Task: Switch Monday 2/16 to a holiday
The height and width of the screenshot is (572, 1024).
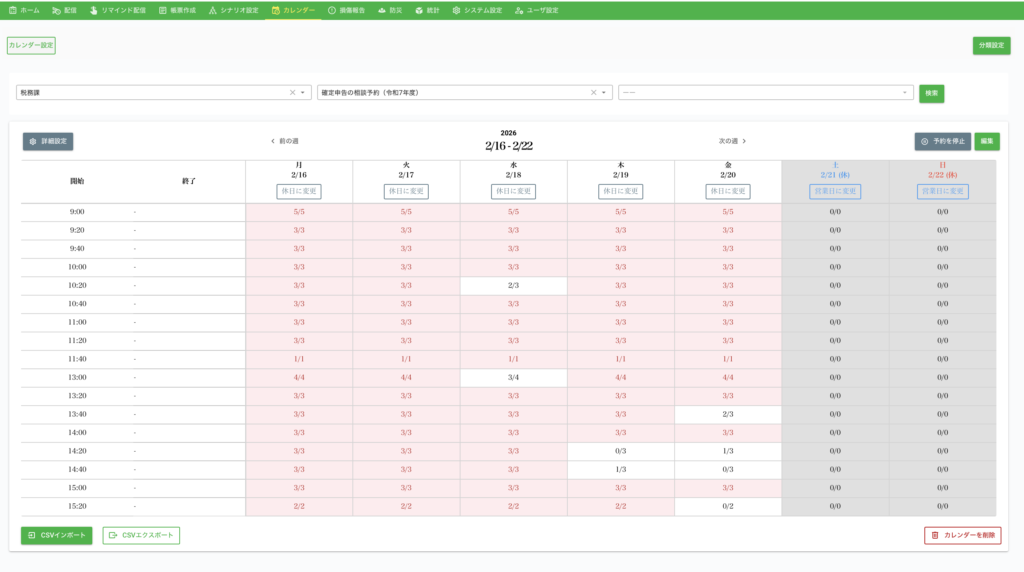Action: point(299,191)
